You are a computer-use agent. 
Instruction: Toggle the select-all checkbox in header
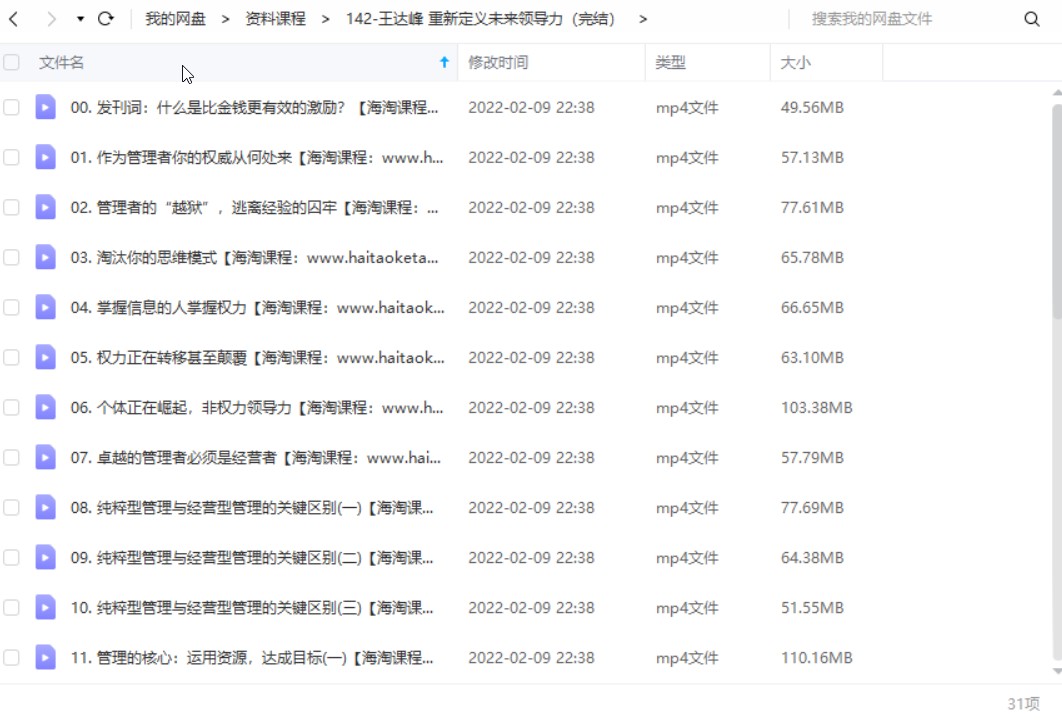tap(12, 62)
